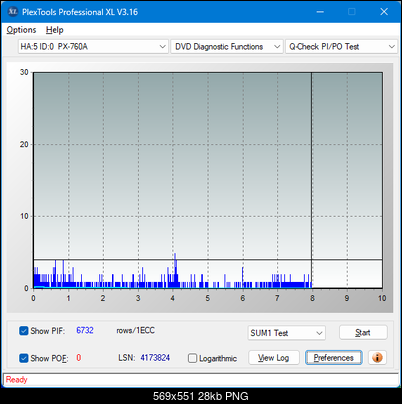Open the Help menu

(55, 30)
